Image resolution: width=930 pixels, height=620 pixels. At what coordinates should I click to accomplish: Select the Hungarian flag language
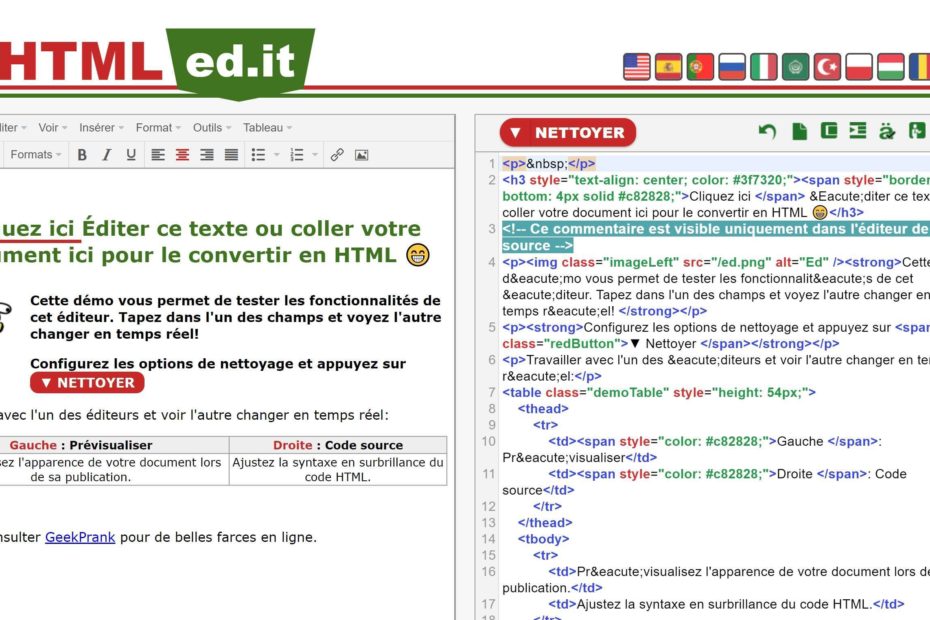890,66
